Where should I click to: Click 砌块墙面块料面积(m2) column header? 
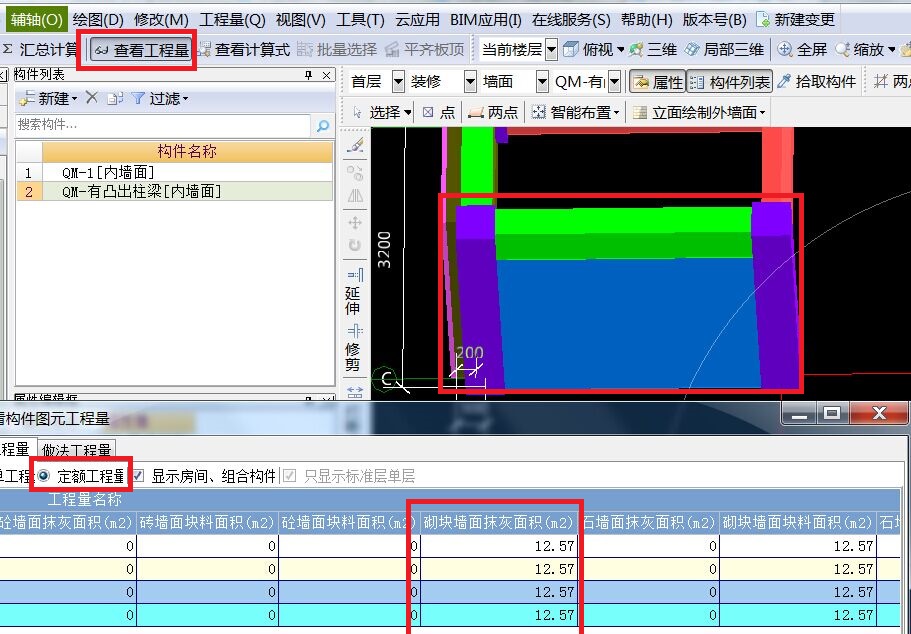798,522
